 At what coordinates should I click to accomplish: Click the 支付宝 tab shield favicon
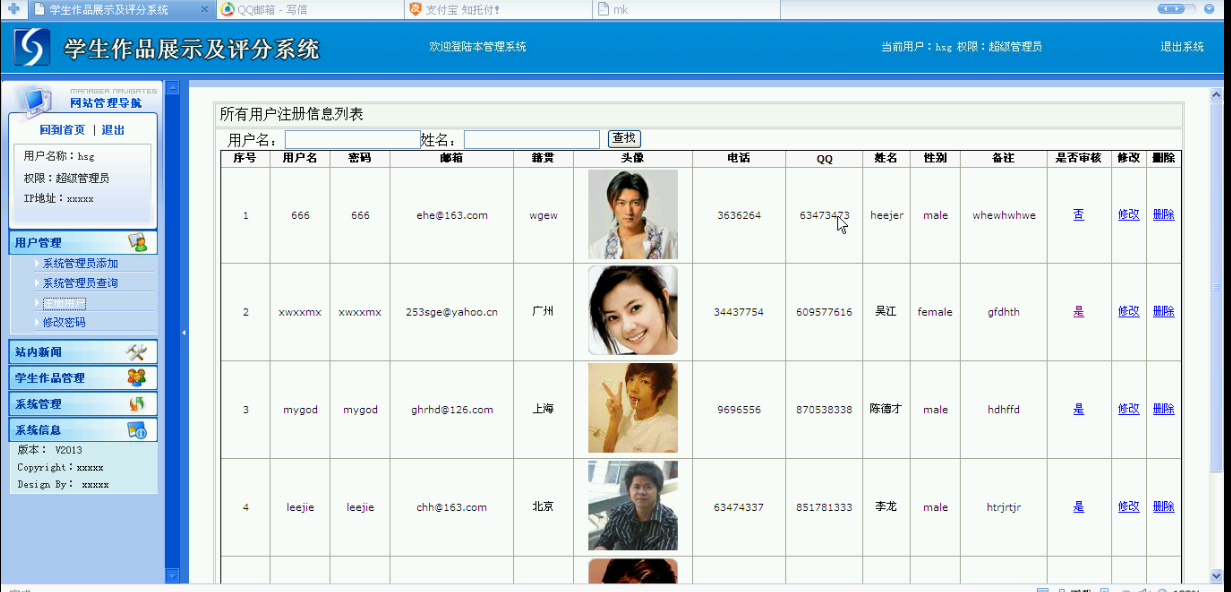(x=415, y=9)
